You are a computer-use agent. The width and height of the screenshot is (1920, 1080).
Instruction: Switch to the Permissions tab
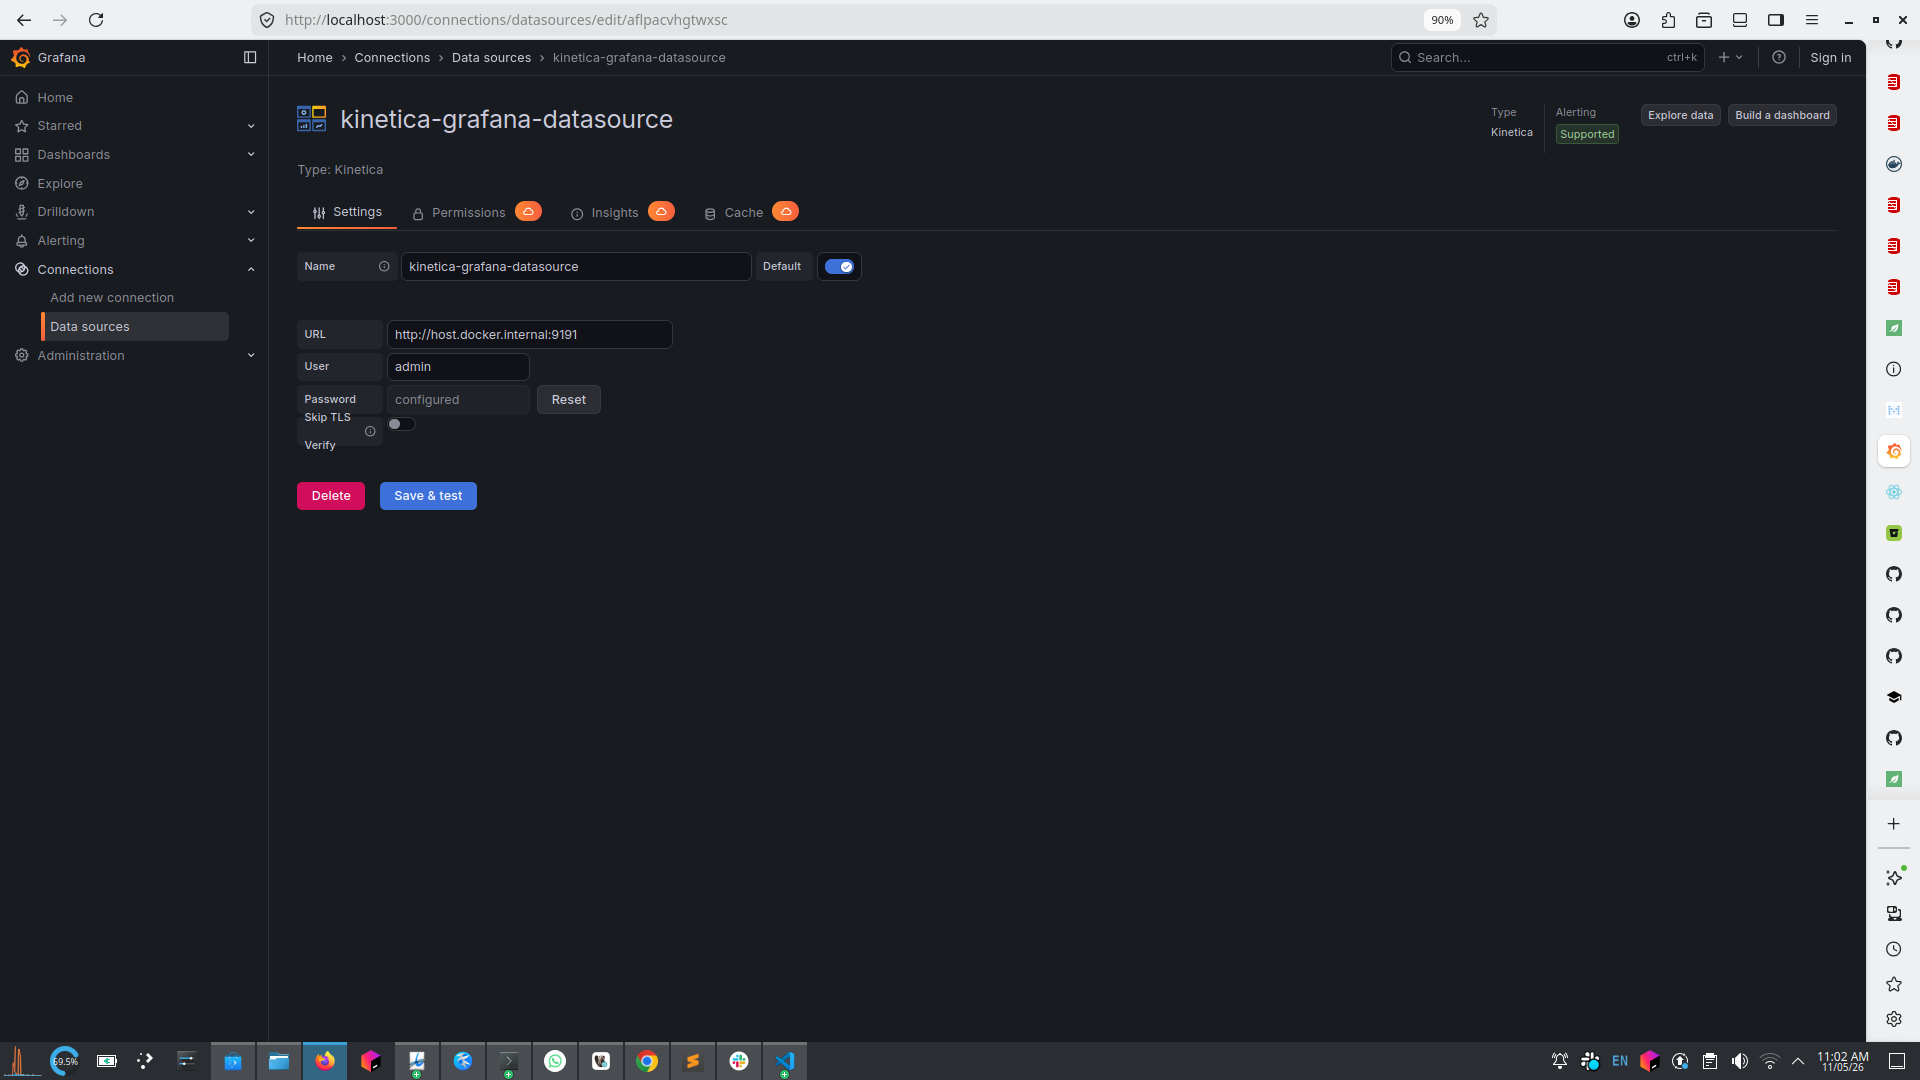pyautogui.click(x=459, y=213)
